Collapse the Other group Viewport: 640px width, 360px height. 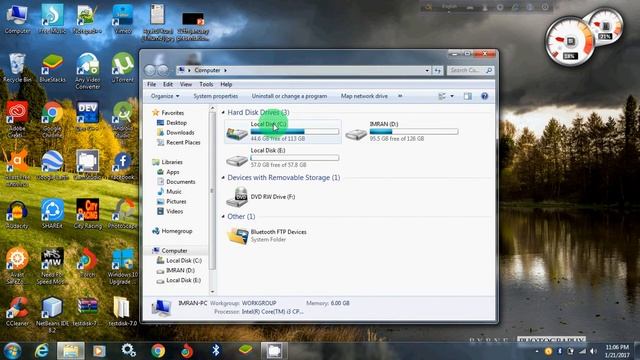223,216
